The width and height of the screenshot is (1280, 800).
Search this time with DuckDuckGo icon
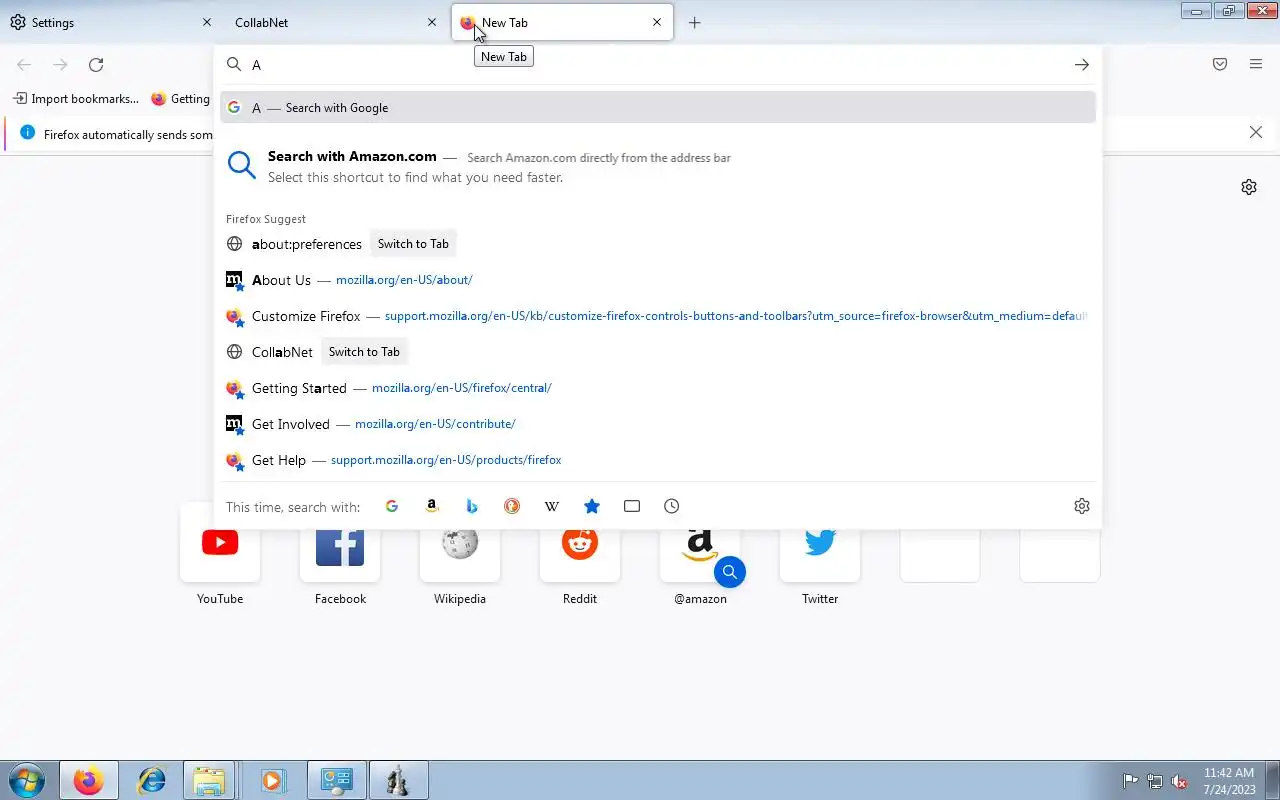coord(512,506)
